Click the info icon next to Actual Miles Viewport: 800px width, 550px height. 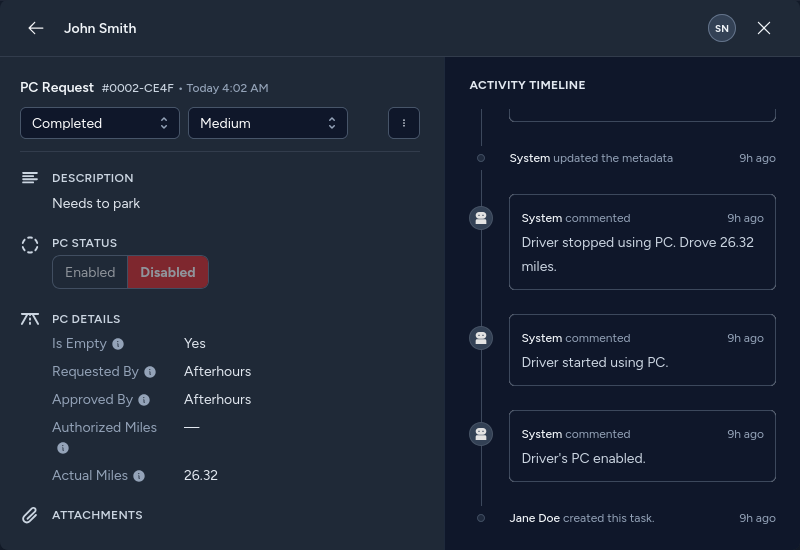pos(139,476)
